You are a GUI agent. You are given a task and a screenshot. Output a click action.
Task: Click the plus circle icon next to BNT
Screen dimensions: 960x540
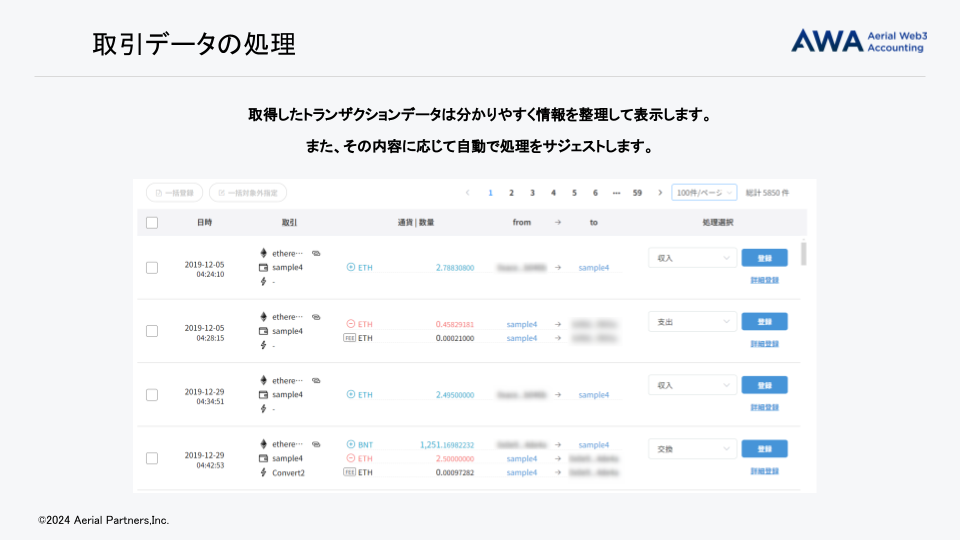coord(351,444)
